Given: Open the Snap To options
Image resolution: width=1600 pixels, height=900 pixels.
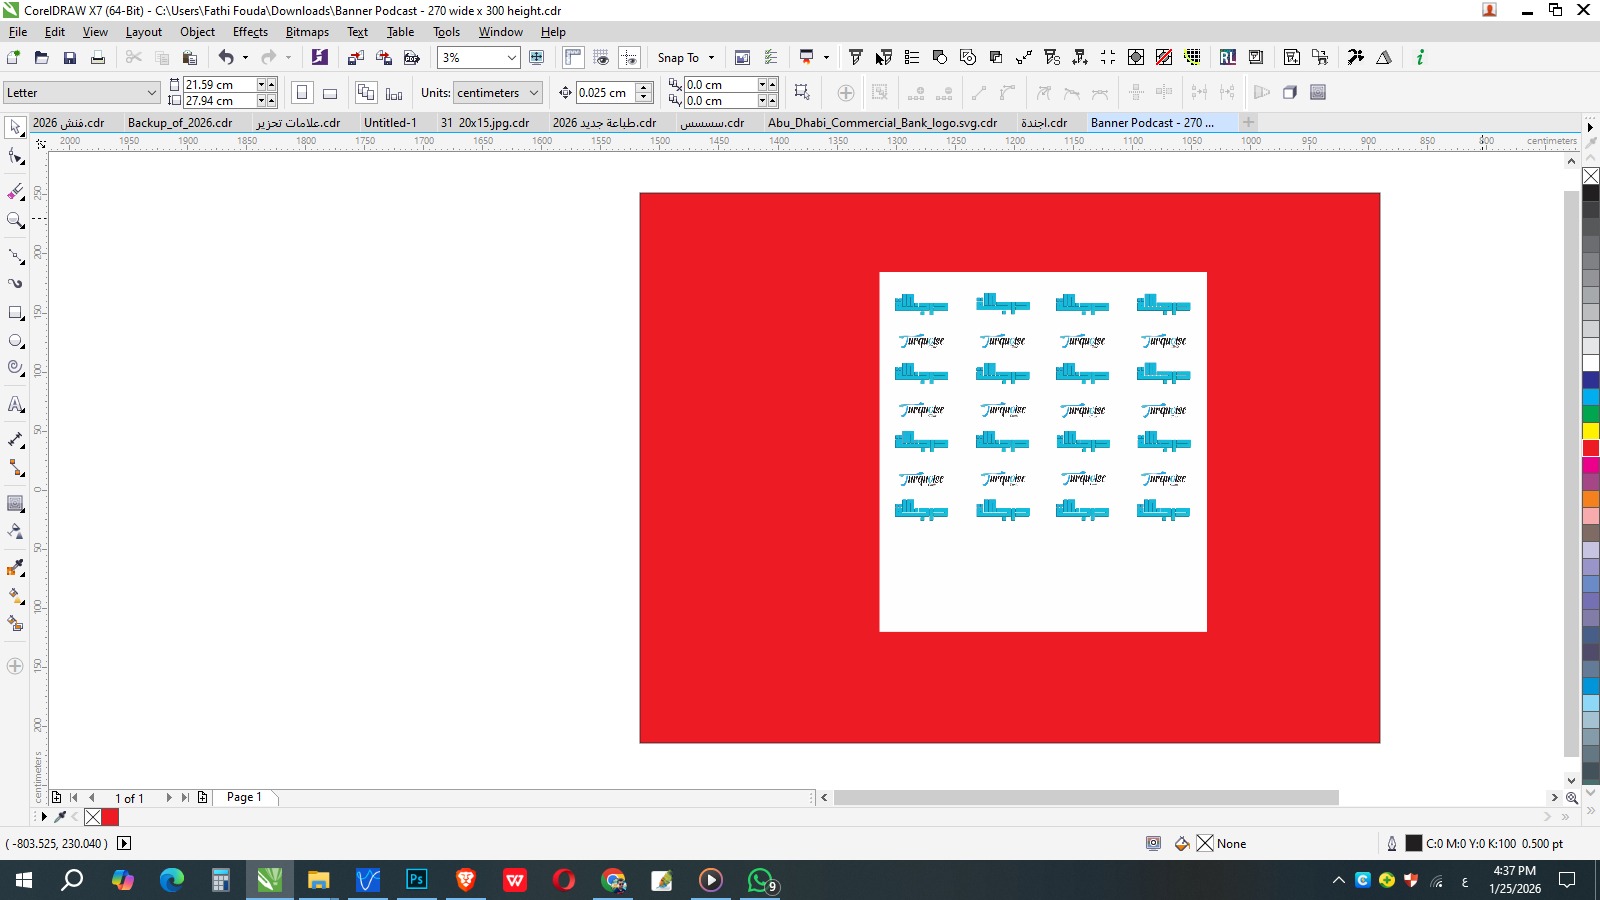Looking at the screenshot, I should coord(686,58).
